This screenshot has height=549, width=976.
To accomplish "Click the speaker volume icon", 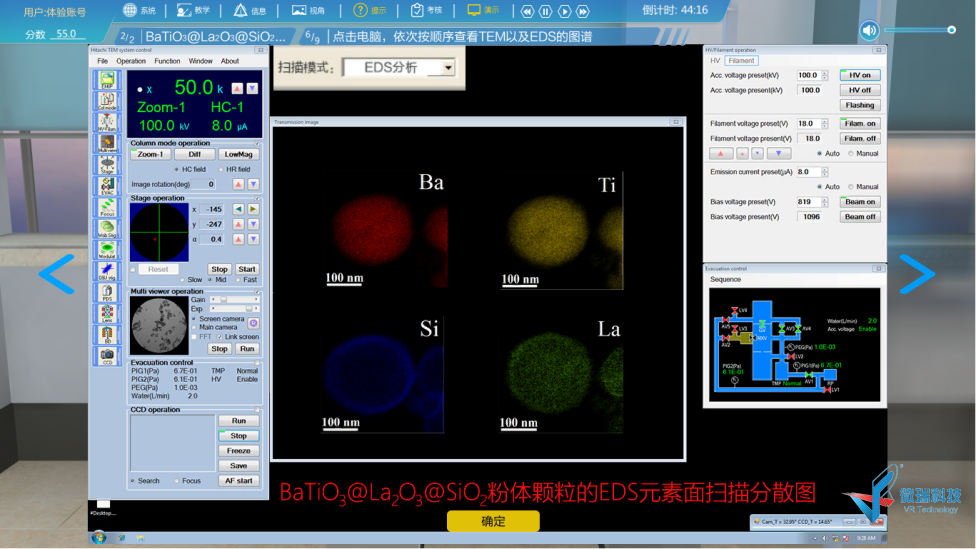I will 869,30.
